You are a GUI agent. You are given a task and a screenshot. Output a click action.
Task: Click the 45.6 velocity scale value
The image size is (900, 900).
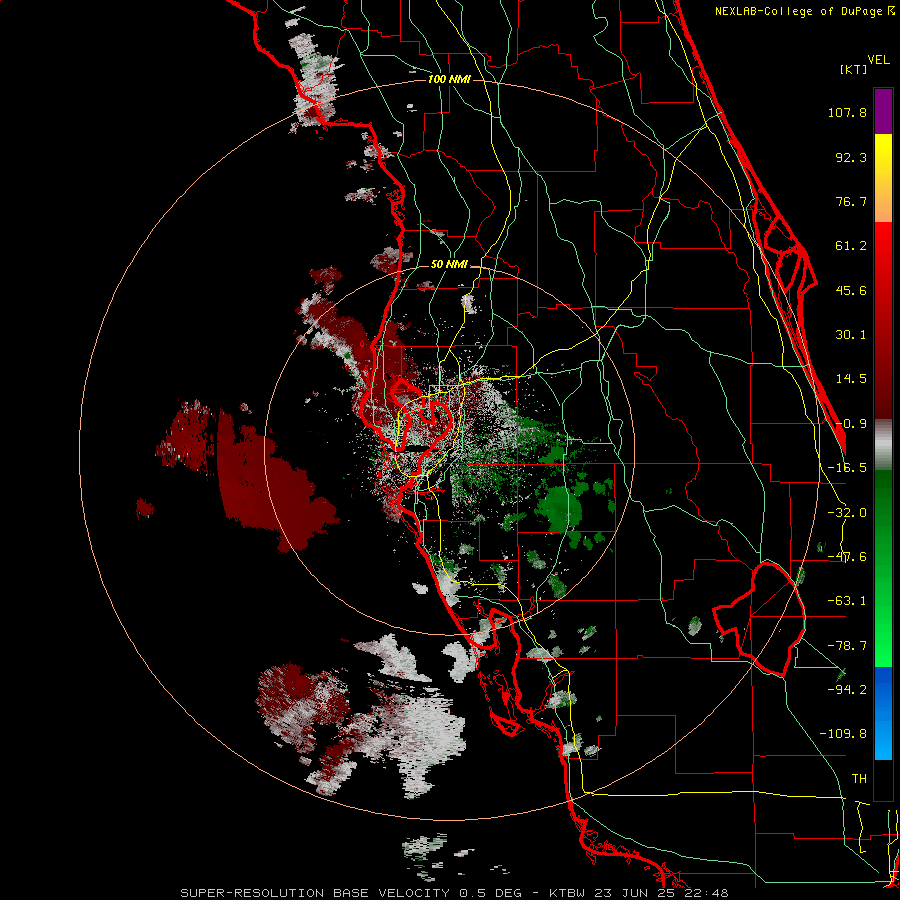851,290
